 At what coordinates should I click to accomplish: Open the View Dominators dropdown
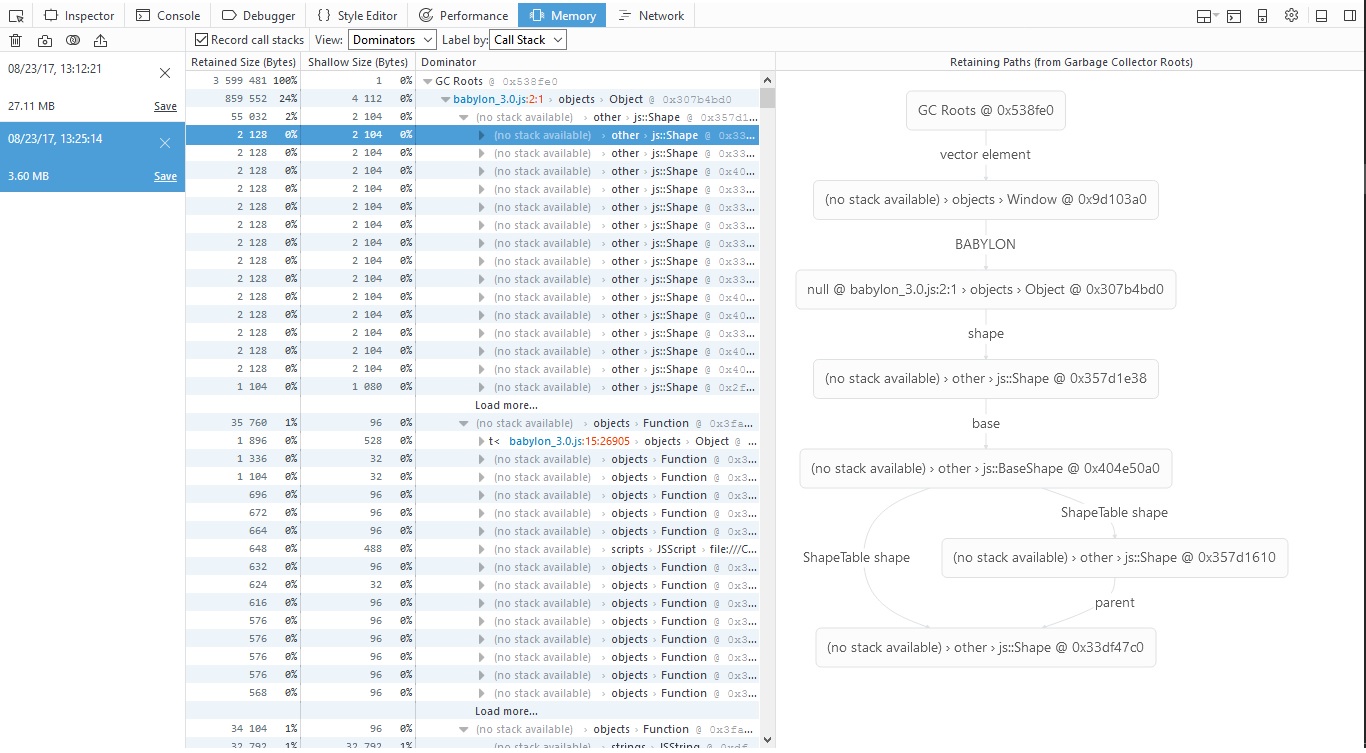[x=392, y=40]
